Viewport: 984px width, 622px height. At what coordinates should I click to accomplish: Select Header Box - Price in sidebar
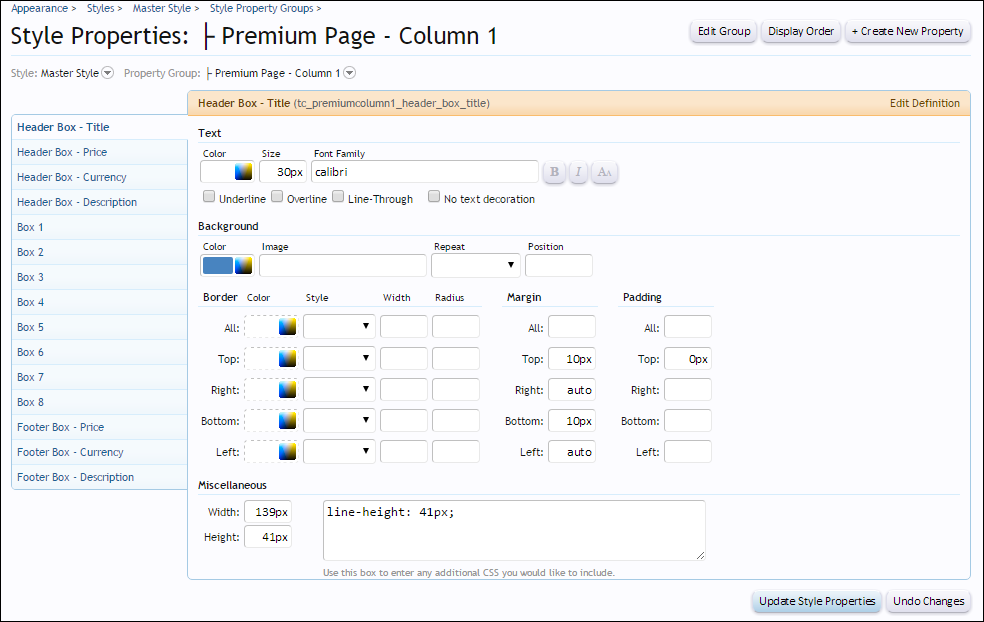(62, 152)
